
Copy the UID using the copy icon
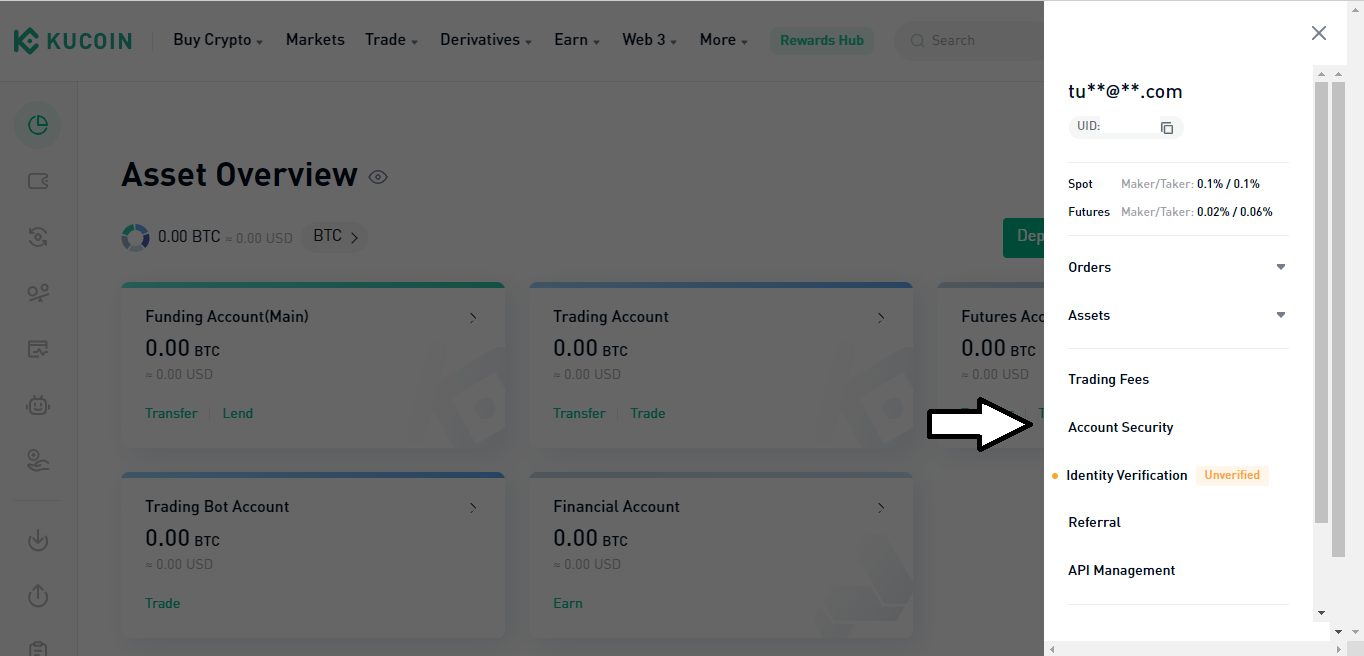tap(1166, 127)
